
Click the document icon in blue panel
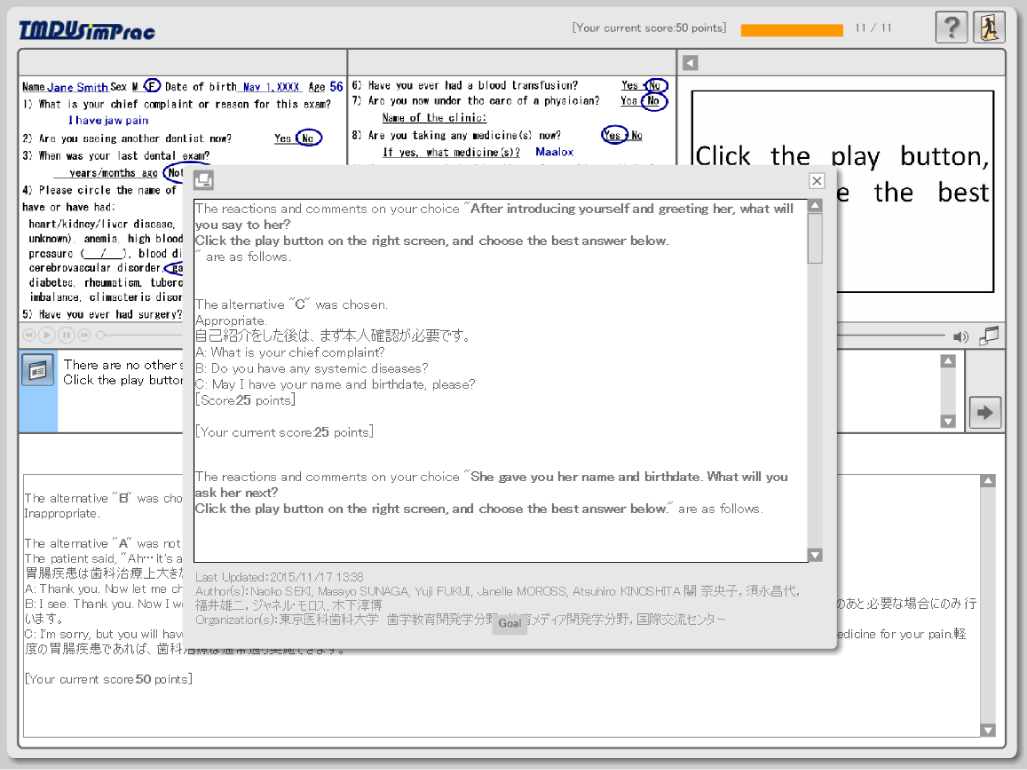pos(38,370)
